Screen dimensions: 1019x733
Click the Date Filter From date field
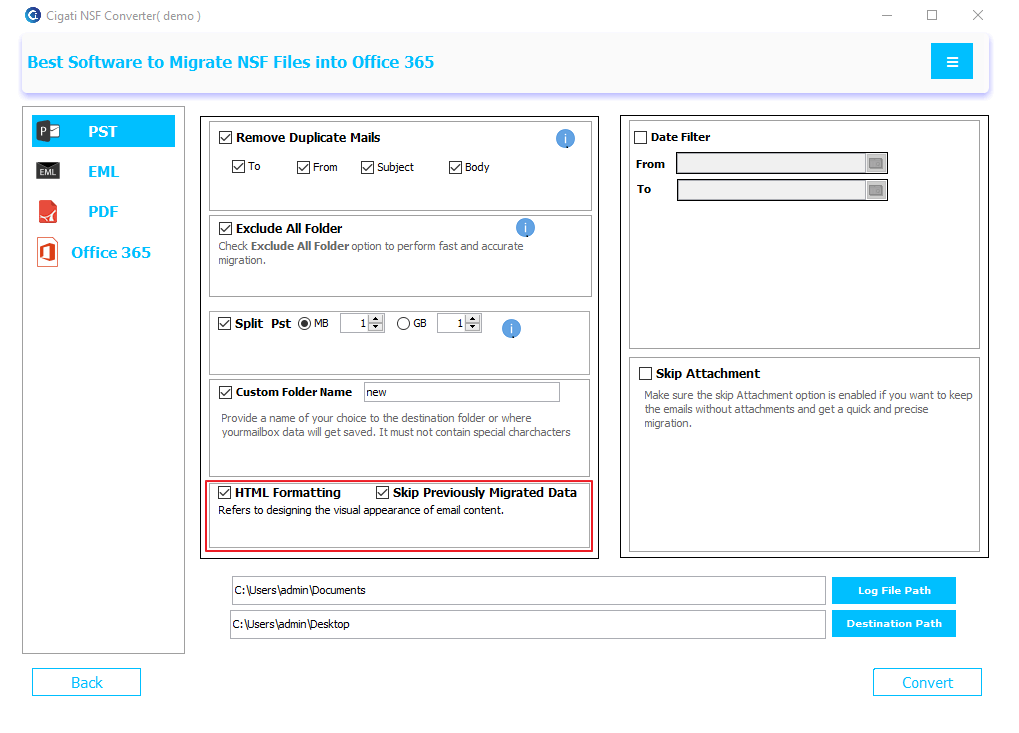[782, 163]
